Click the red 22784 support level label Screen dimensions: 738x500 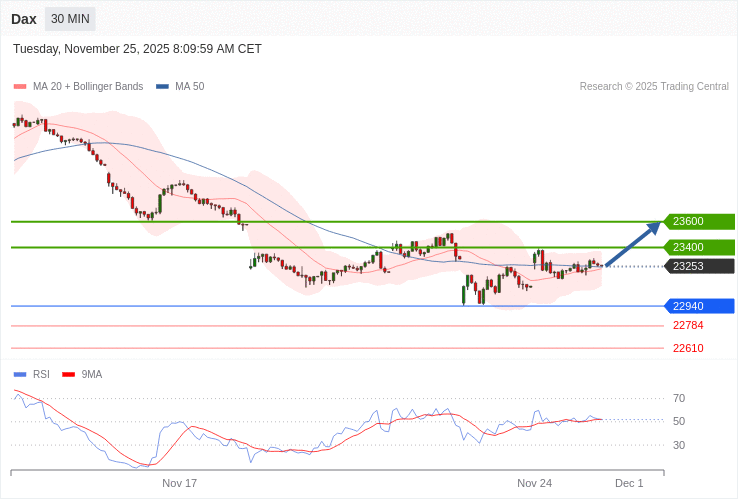688,326
